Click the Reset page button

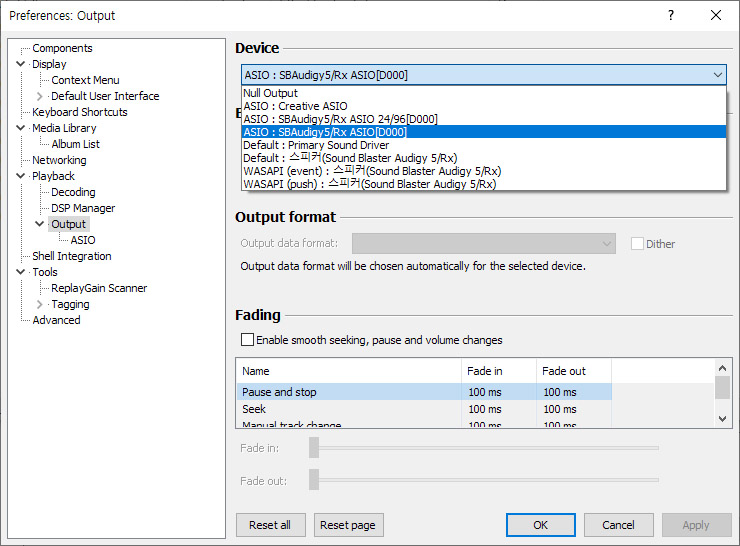point(349,525)
